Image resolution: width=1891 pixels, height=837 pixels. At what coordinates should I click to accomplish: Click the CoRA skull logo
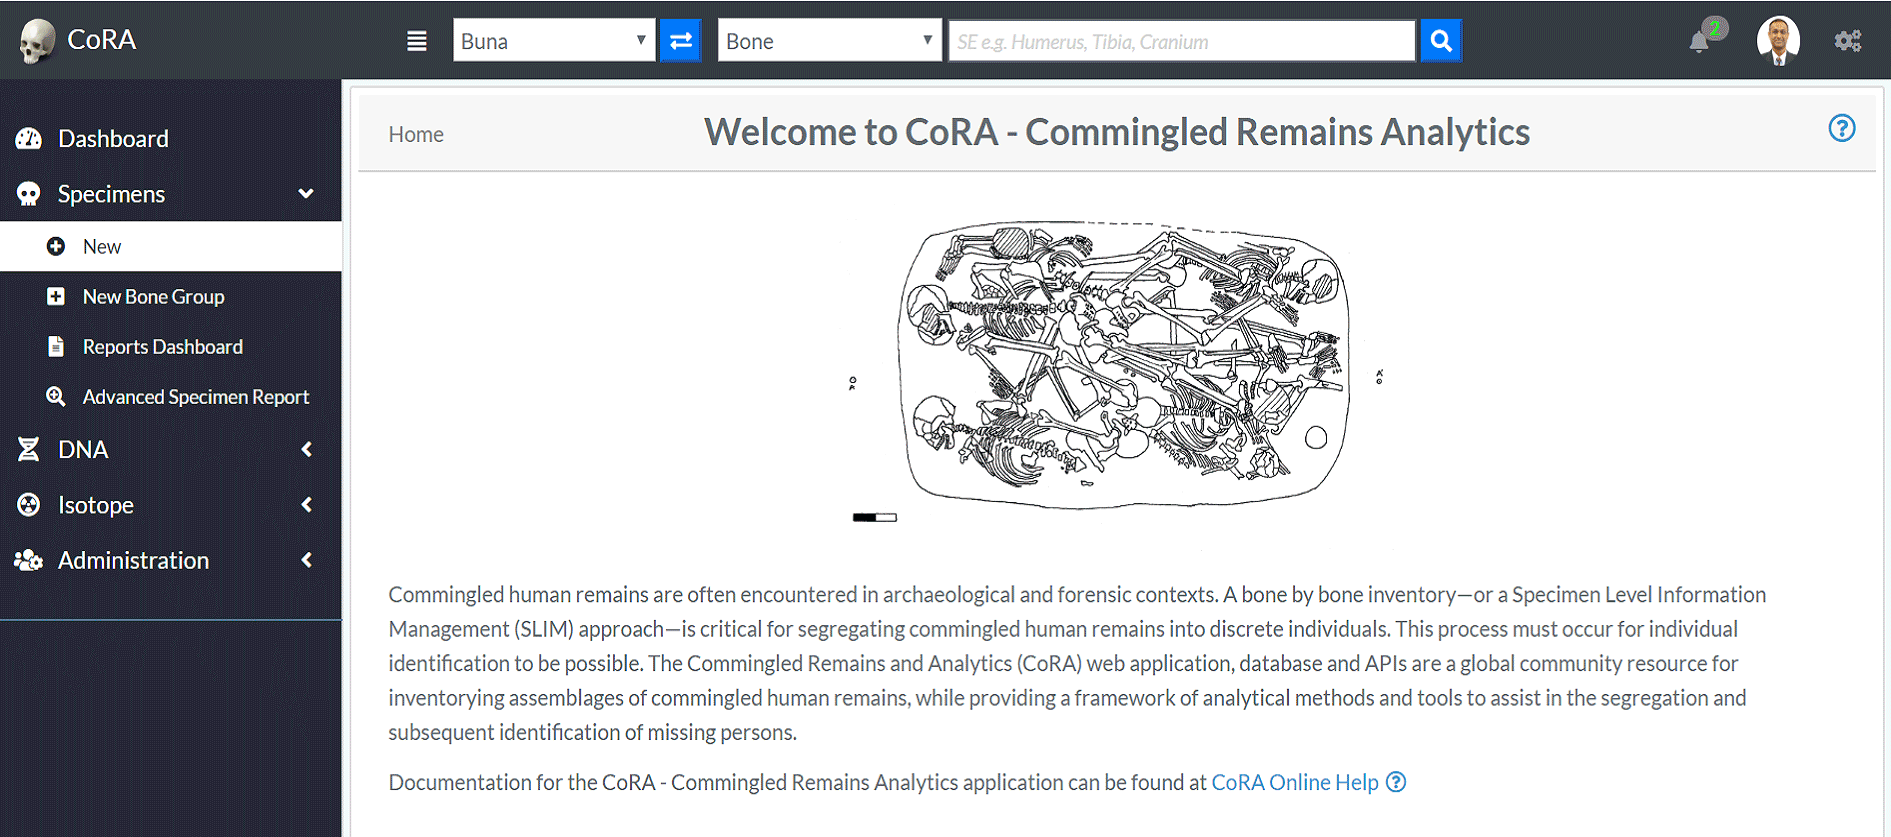coord(38,41)
